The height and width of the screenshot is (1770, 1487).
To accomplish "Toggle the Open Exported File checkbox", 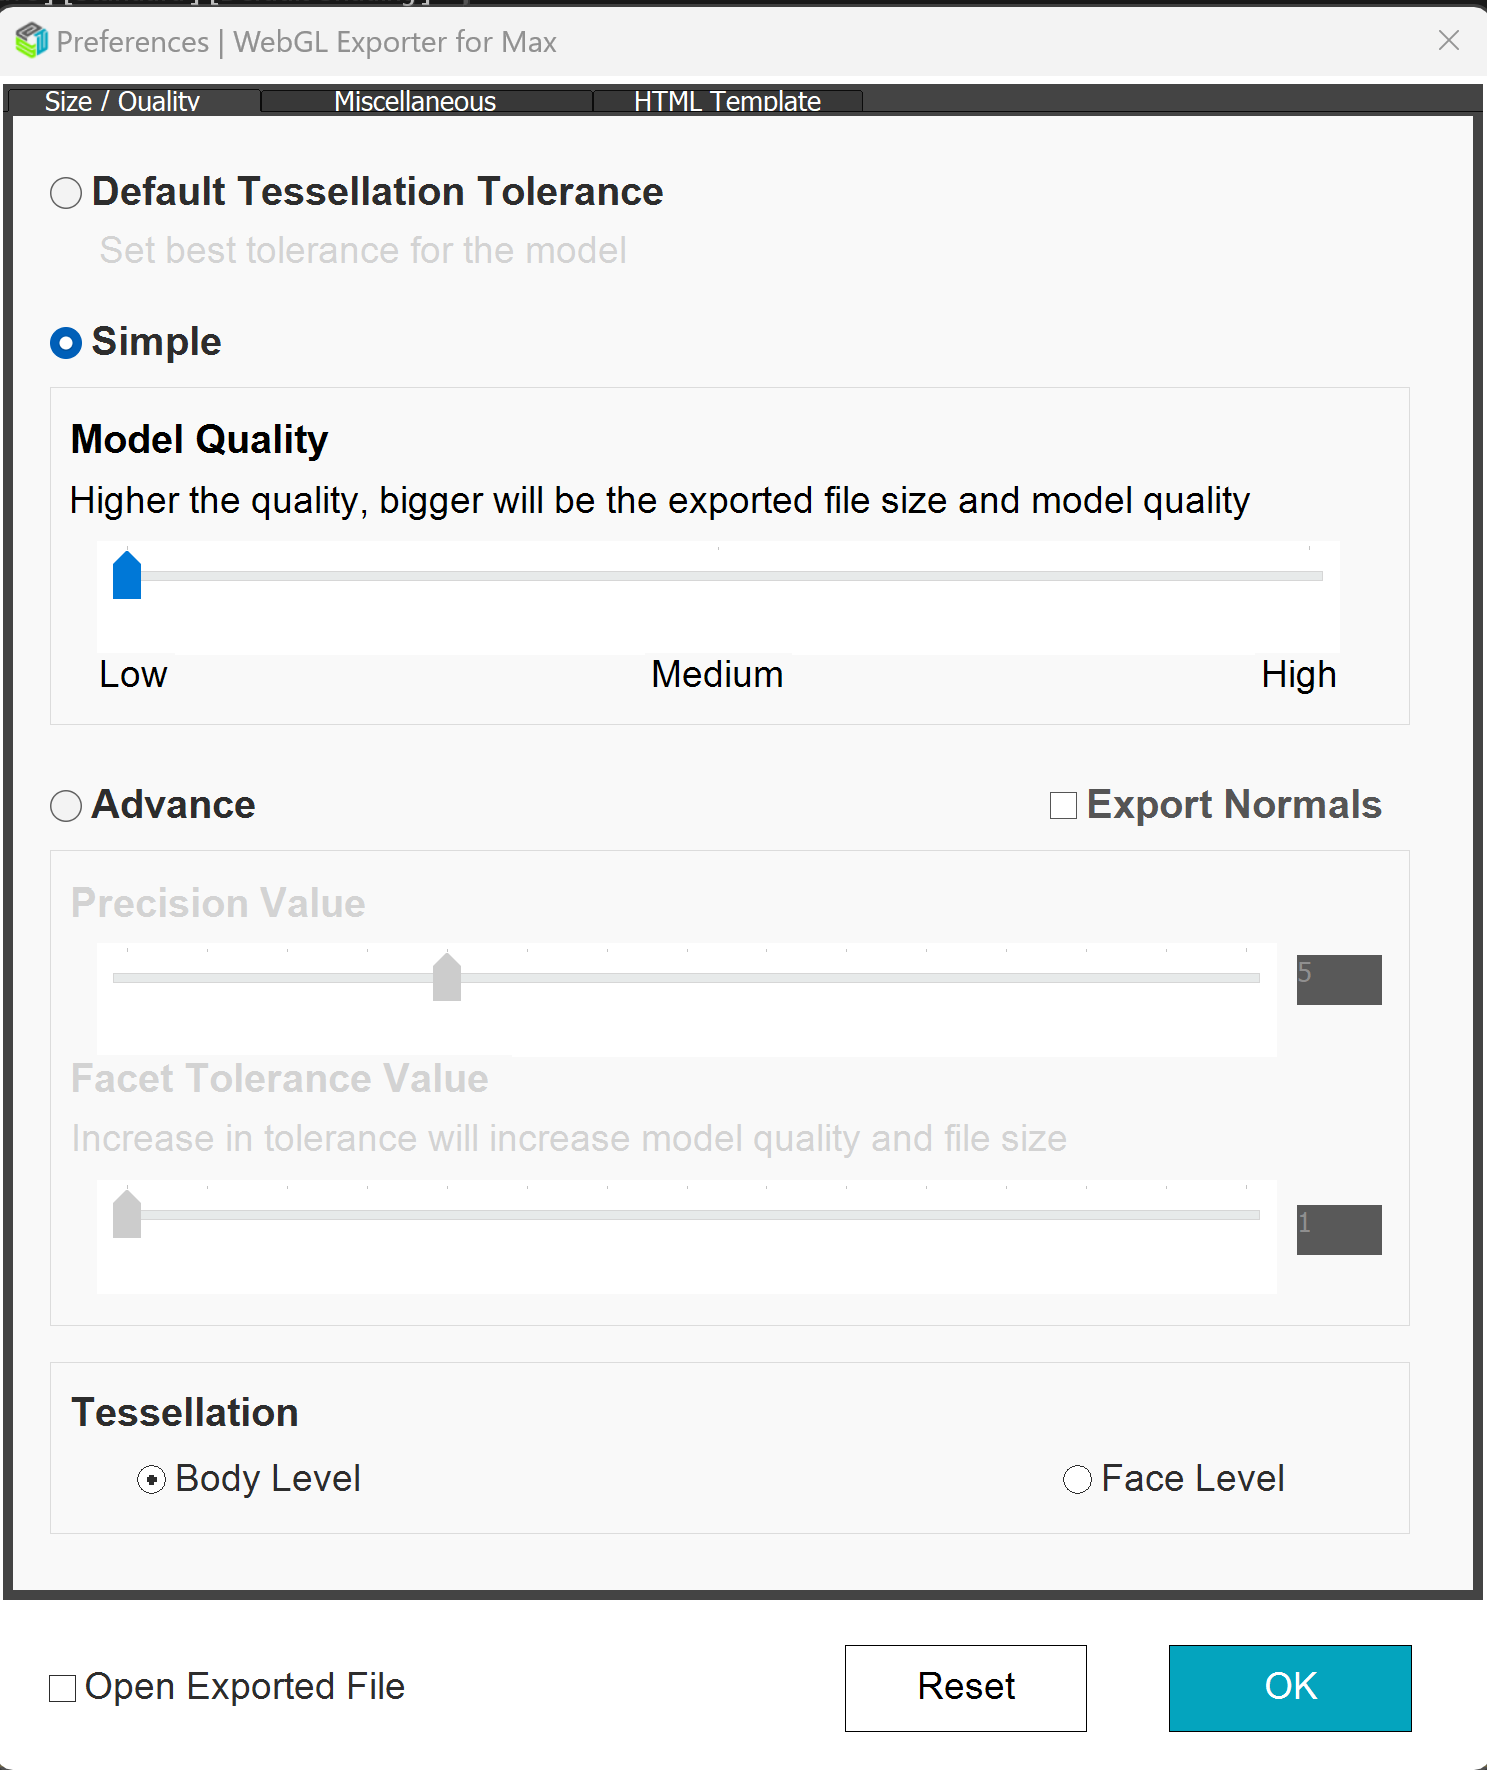I will point(63,1689).
